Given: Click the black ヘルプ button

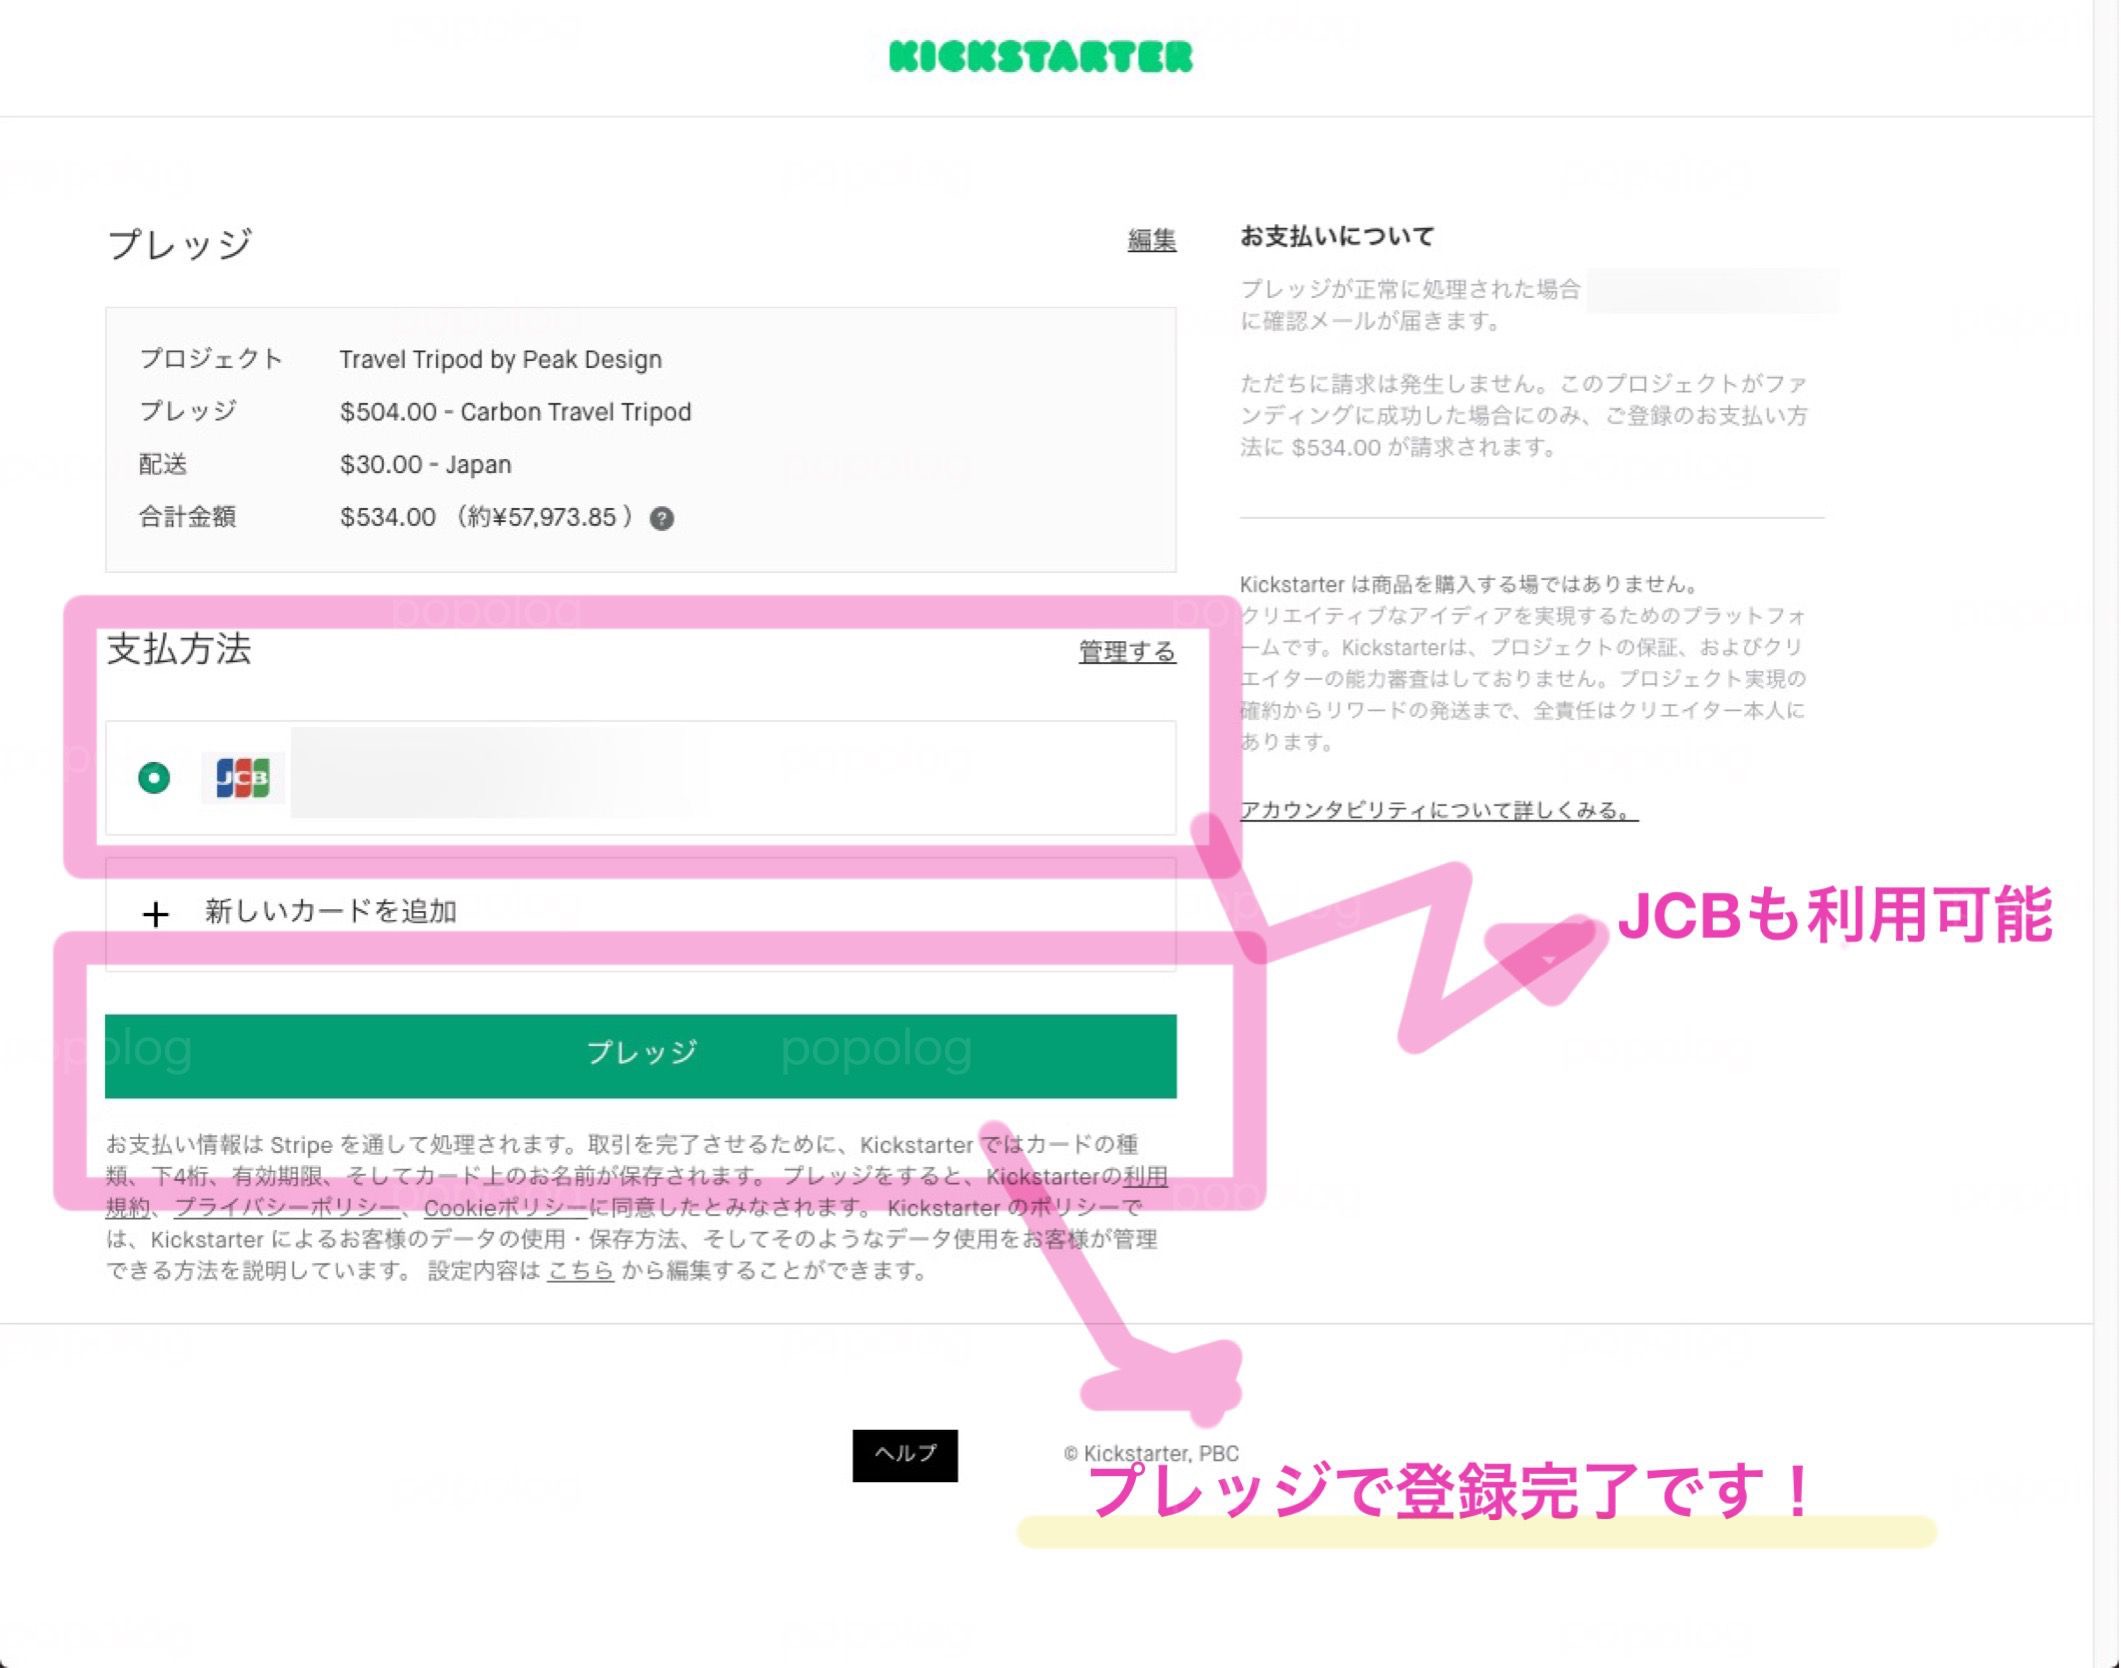Looking at the screenshot, I should click(x=905, y=1455).
